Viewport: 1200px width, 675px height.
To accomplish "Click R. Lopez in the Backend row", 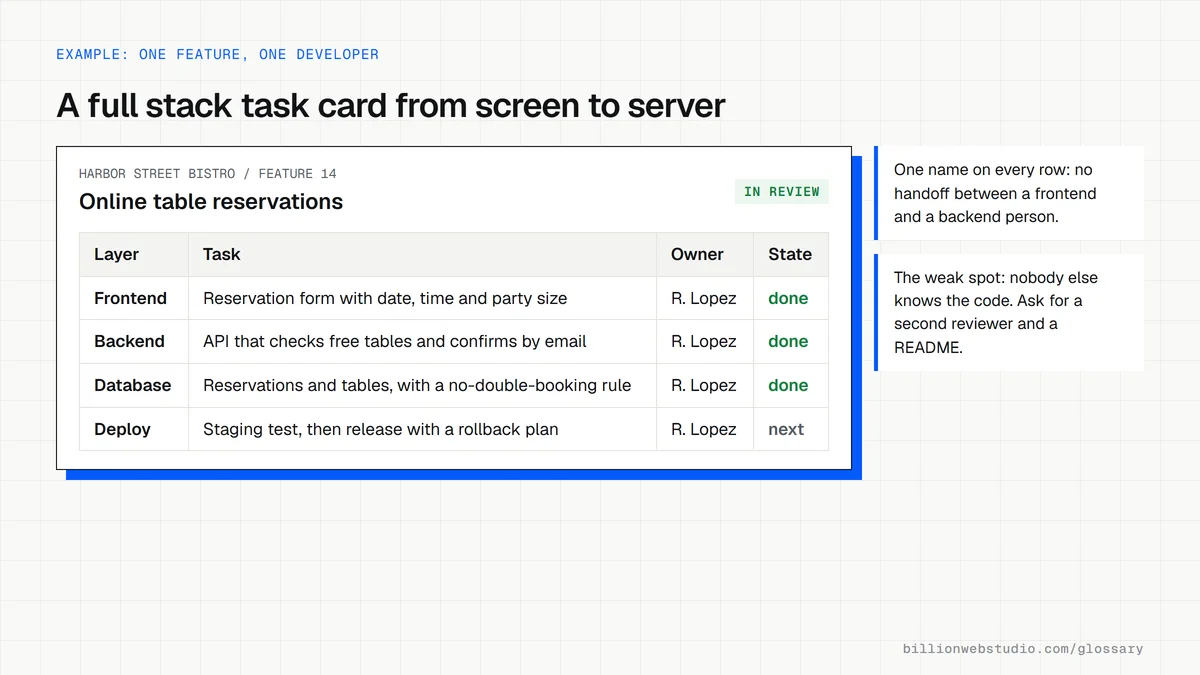I will (704, 341).
